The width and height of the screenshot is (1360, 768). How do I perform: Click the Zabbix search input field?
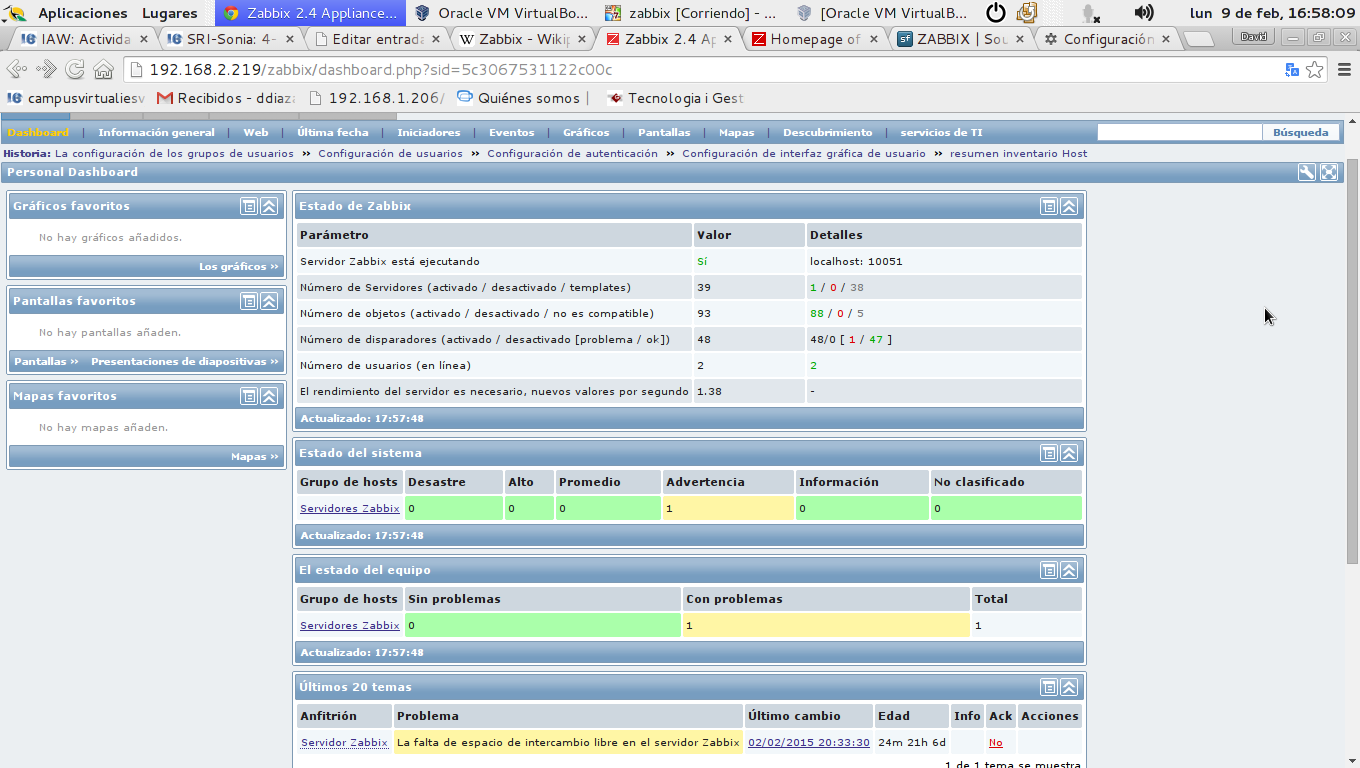pos(1179,132)
